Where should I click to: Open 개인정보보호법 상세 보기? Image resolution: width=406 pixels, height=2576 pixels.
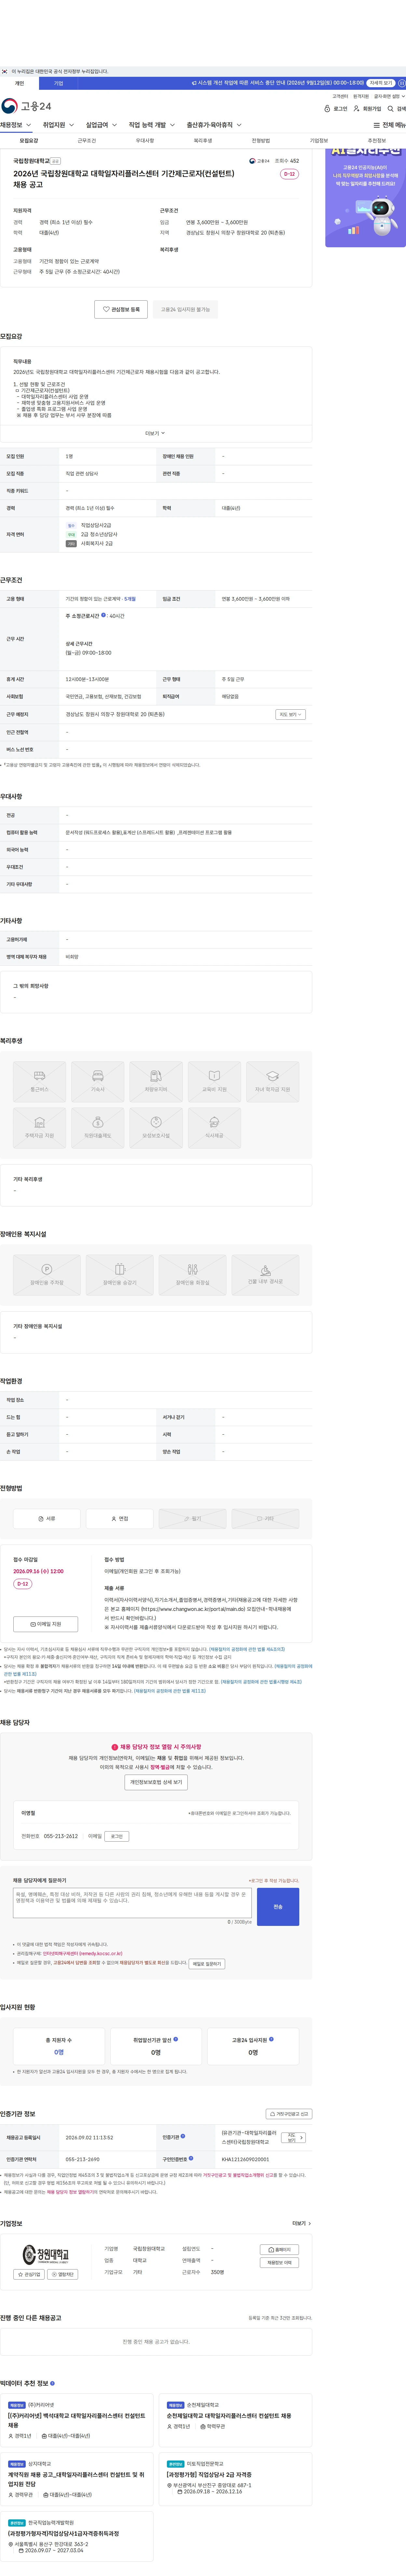(156, 1782)
